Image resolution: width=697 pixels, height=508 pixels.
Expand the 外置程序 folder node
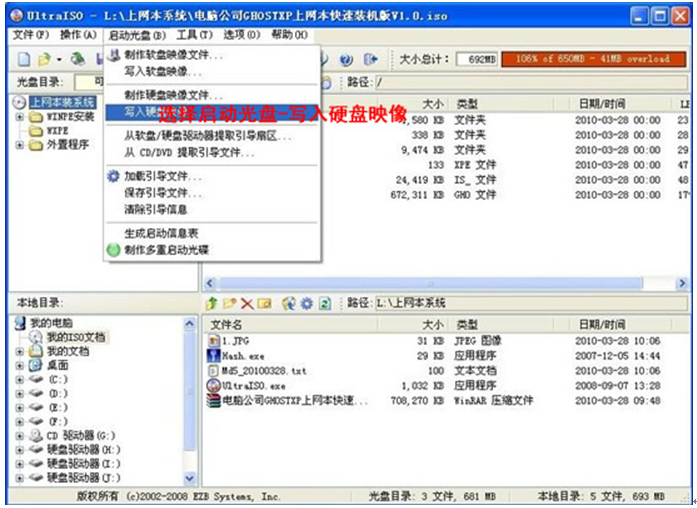pos(20,145)
